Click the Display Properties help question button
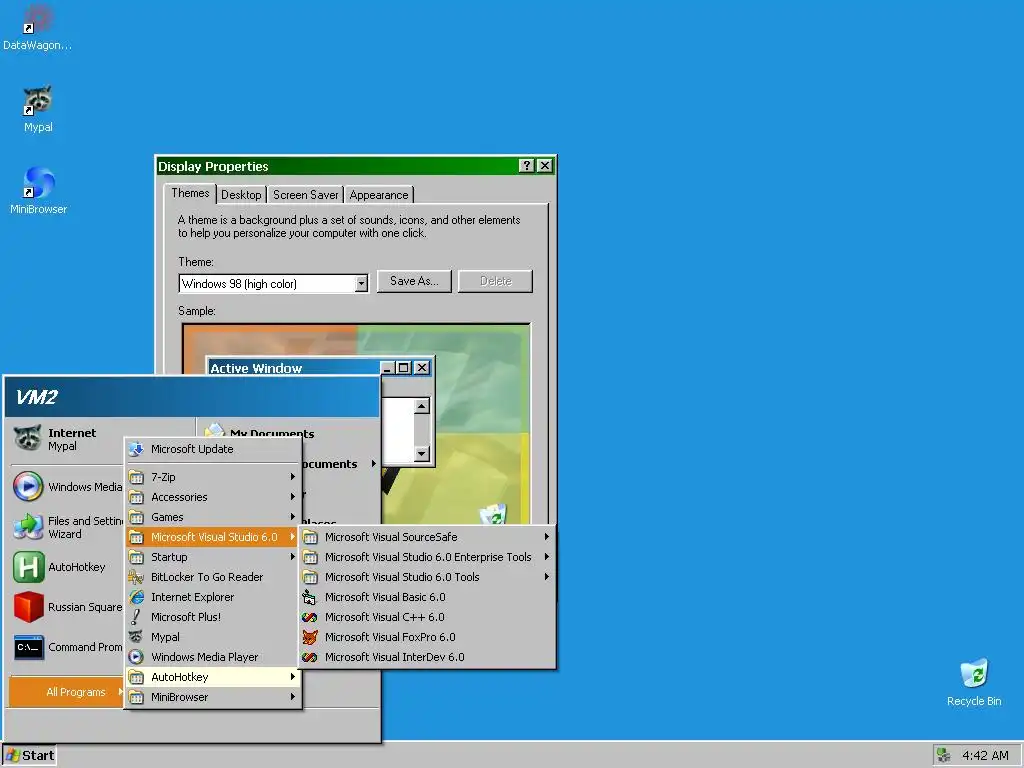The height and width of the screenshot is (768, 1024). tap(526, 166)
